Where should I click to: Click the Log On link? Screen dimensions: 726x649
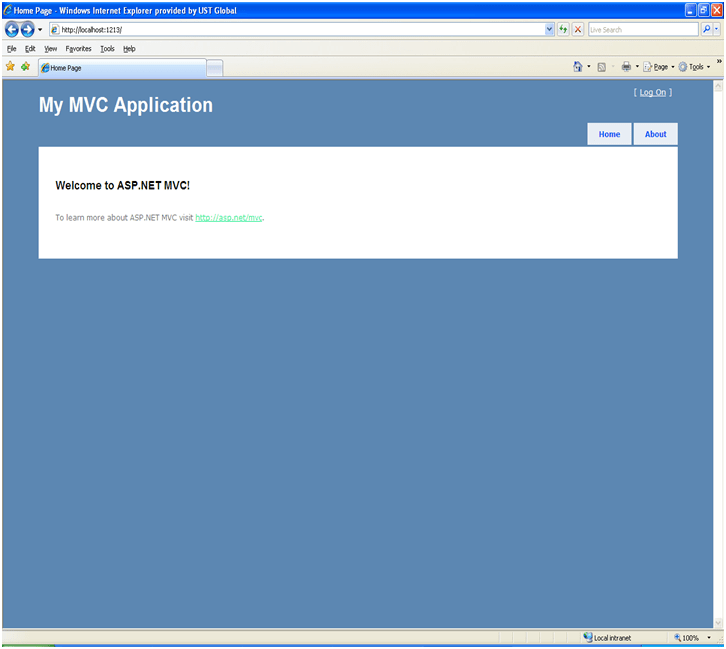tap(652, 93)
